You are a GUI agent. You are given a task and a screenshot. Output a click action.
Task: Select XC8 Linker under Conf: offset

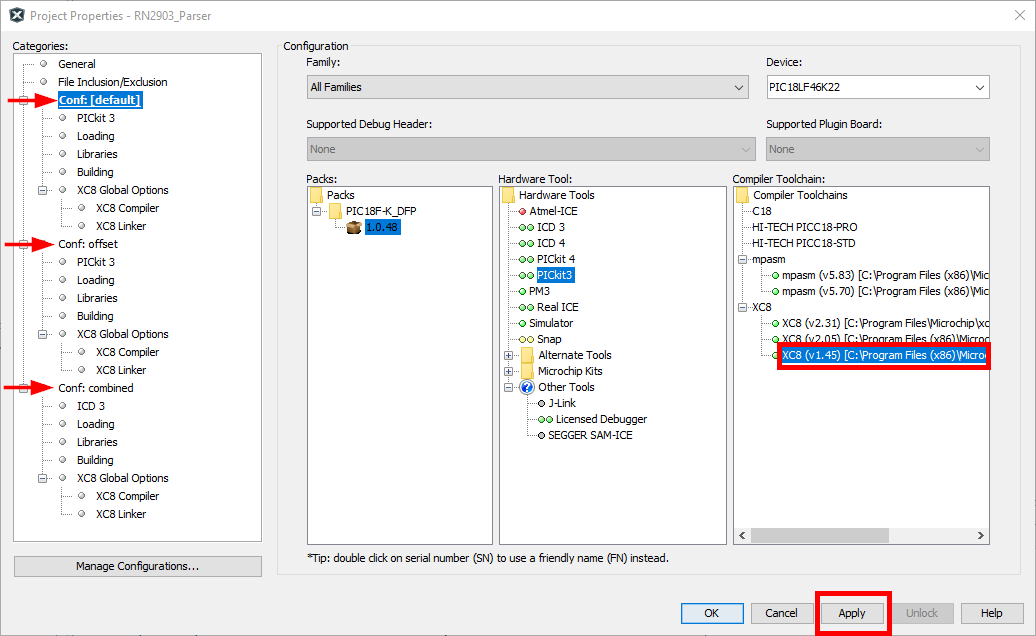121,370
